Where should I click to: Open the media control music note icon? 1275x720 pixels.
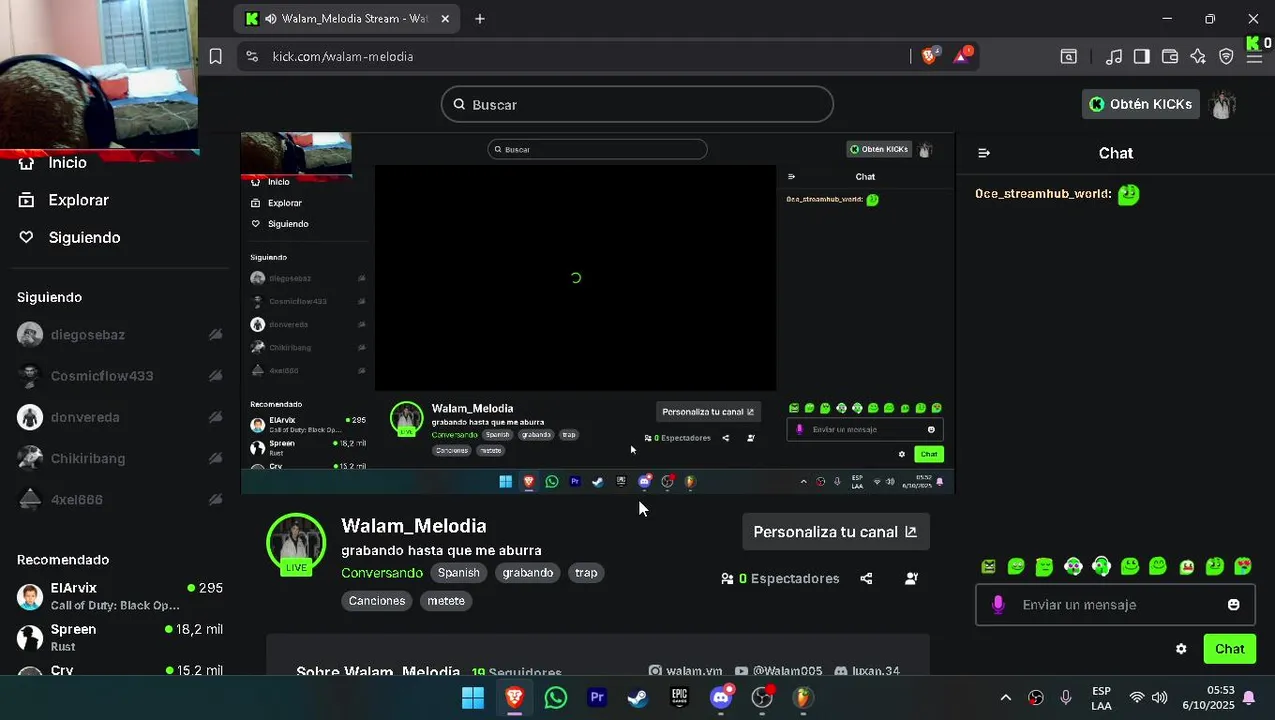coord(1113,57)
